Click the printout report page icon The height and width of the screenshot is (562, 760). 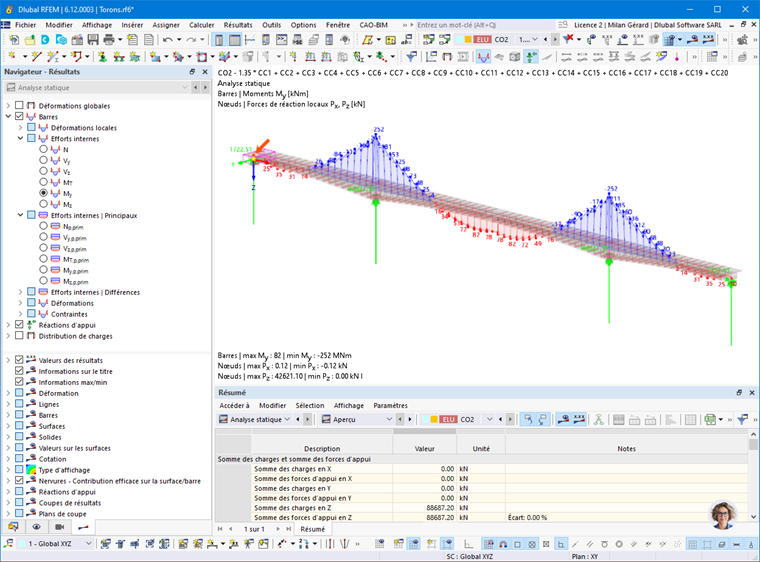point(149,40)
